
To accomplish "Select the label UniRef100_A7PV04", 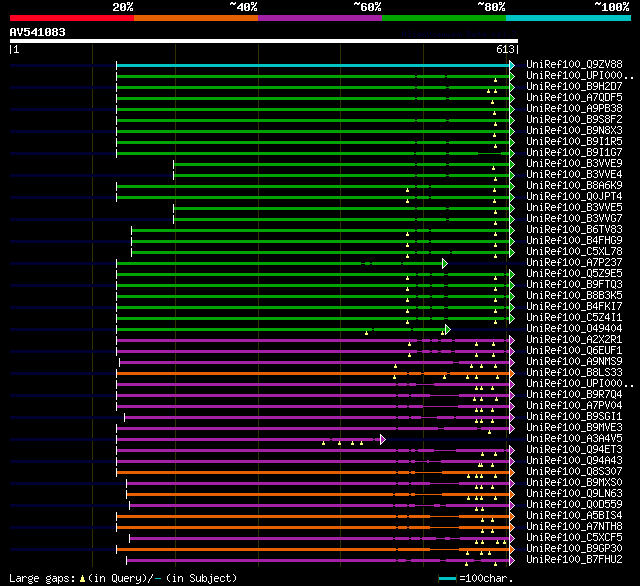I will point(574,406).
